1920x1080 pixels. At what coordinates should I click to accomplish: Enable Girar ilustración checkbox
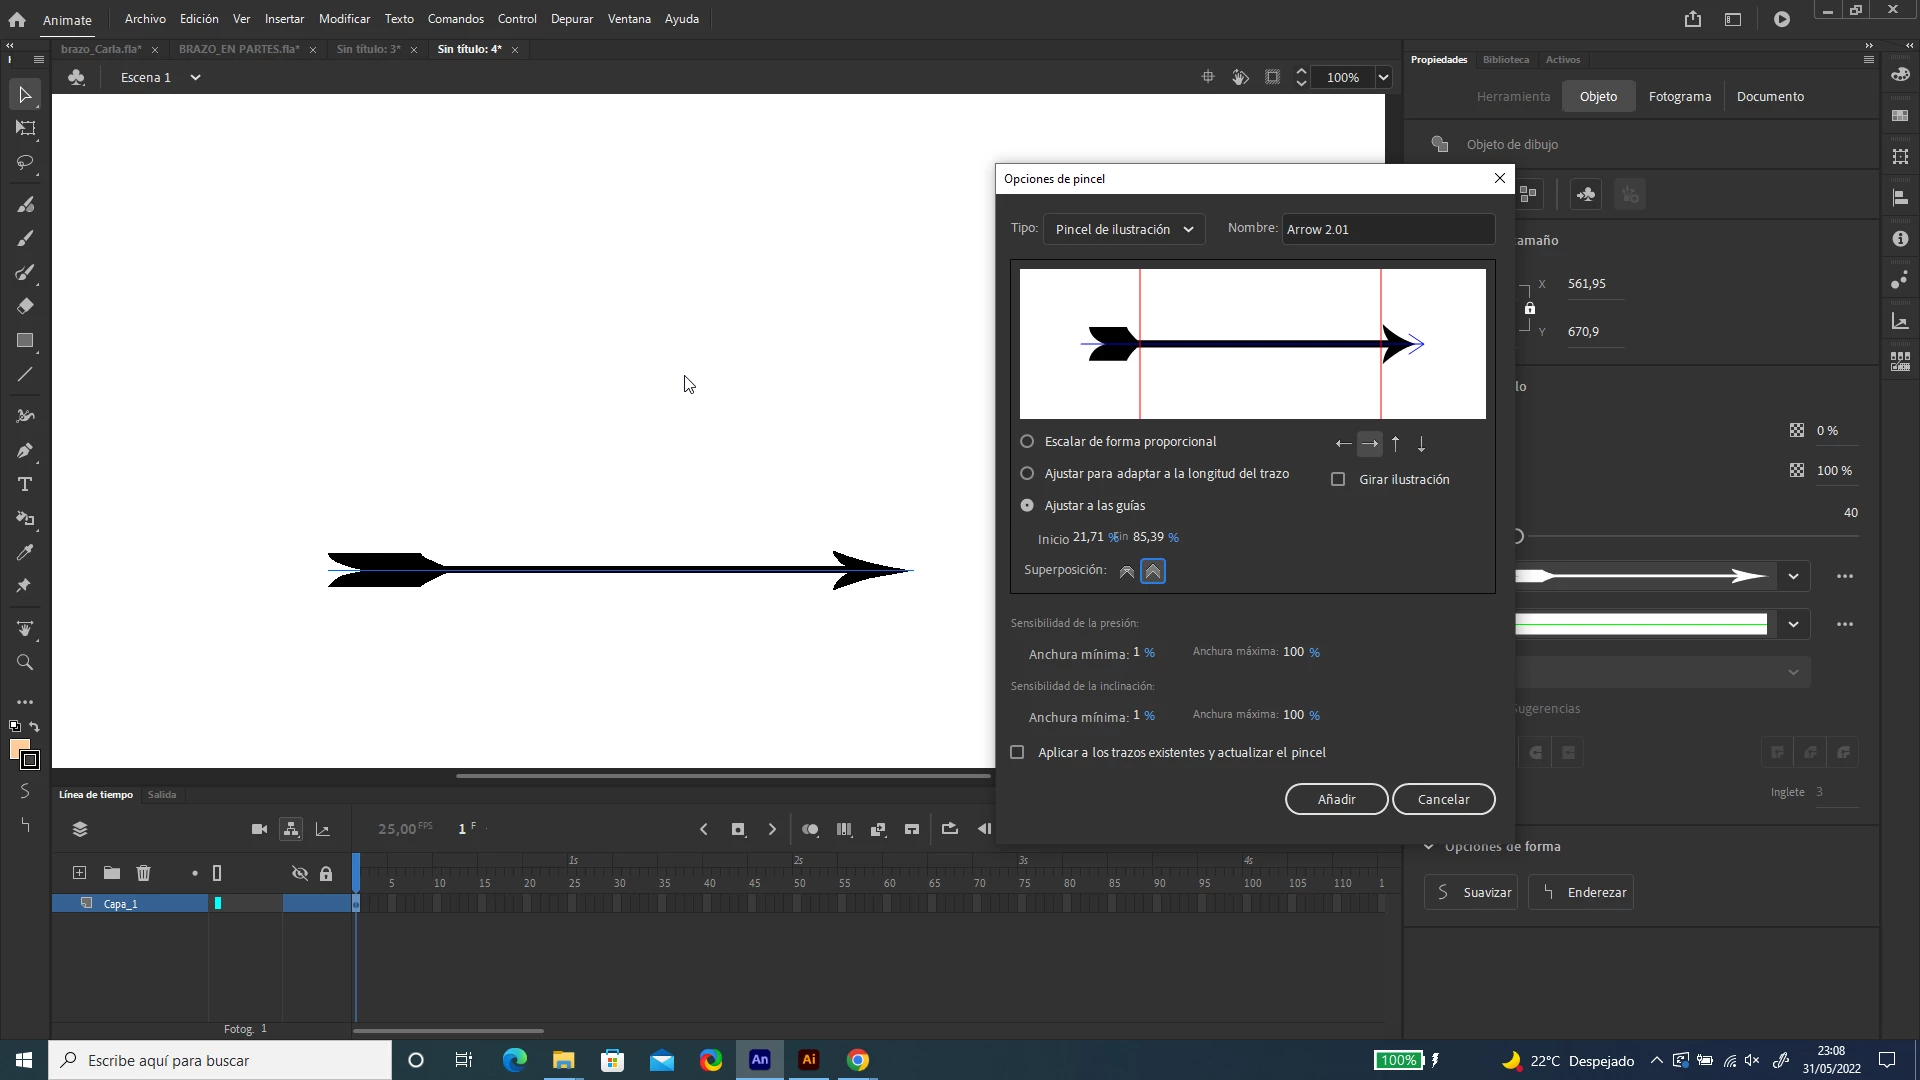(1338, 479)
